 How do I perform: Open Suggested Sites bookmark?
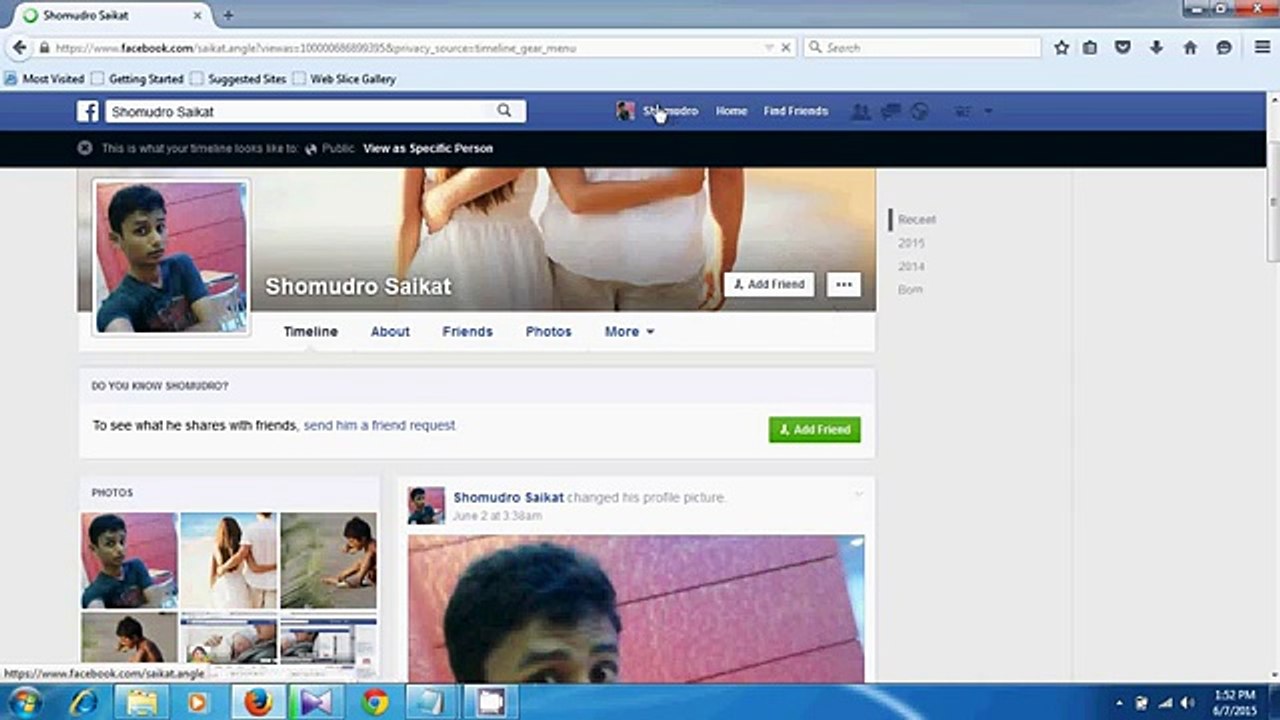239,78
